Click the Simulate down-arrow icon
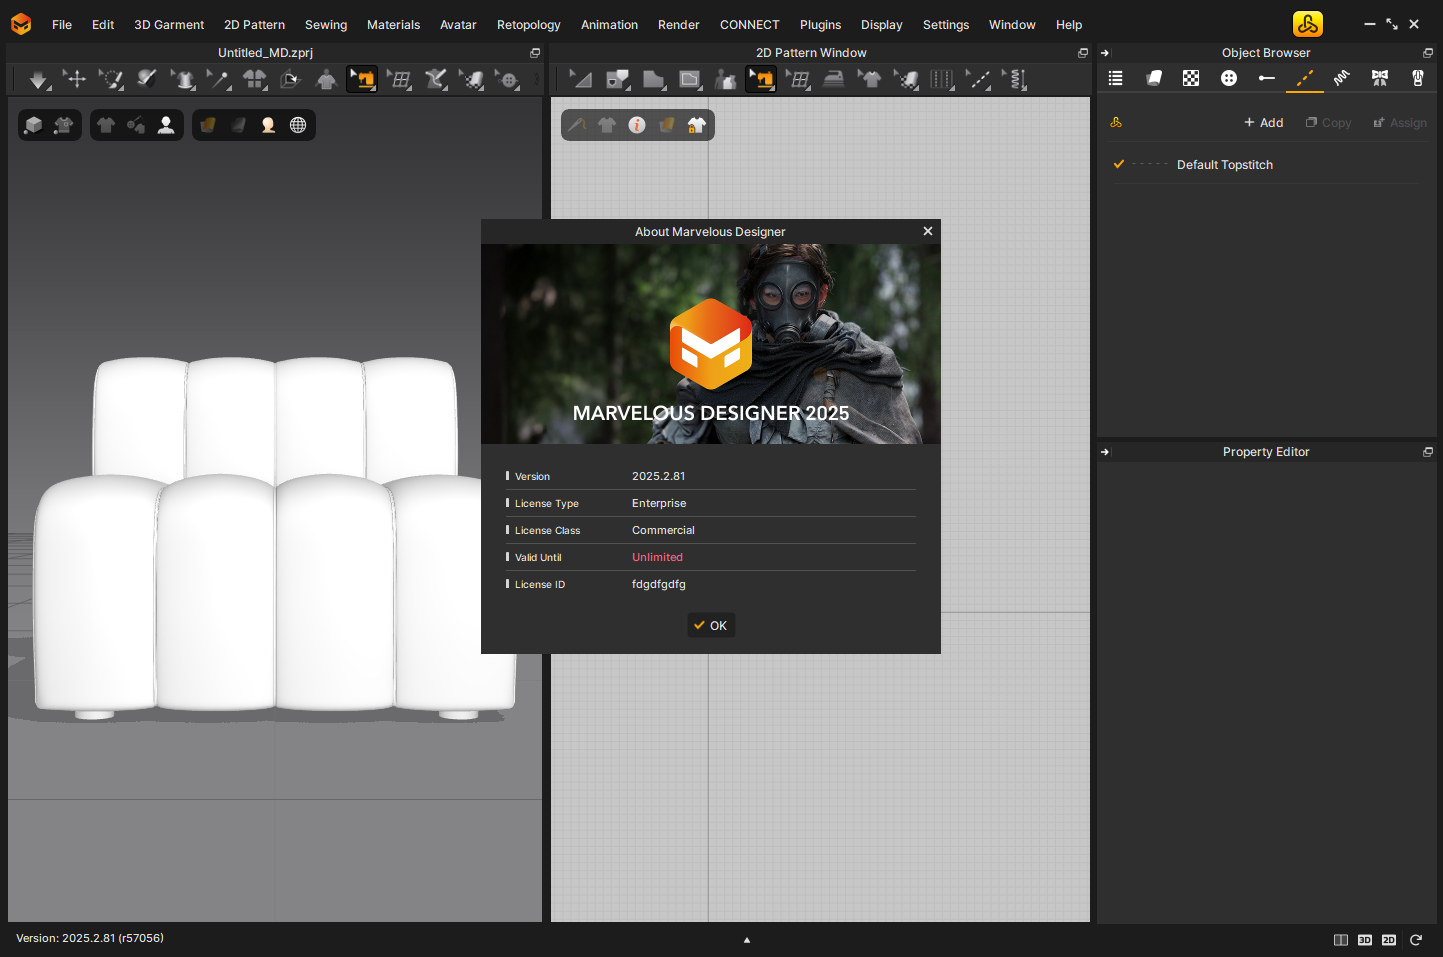This screenshot has height=957, width=1443. (x=38, y=79)
